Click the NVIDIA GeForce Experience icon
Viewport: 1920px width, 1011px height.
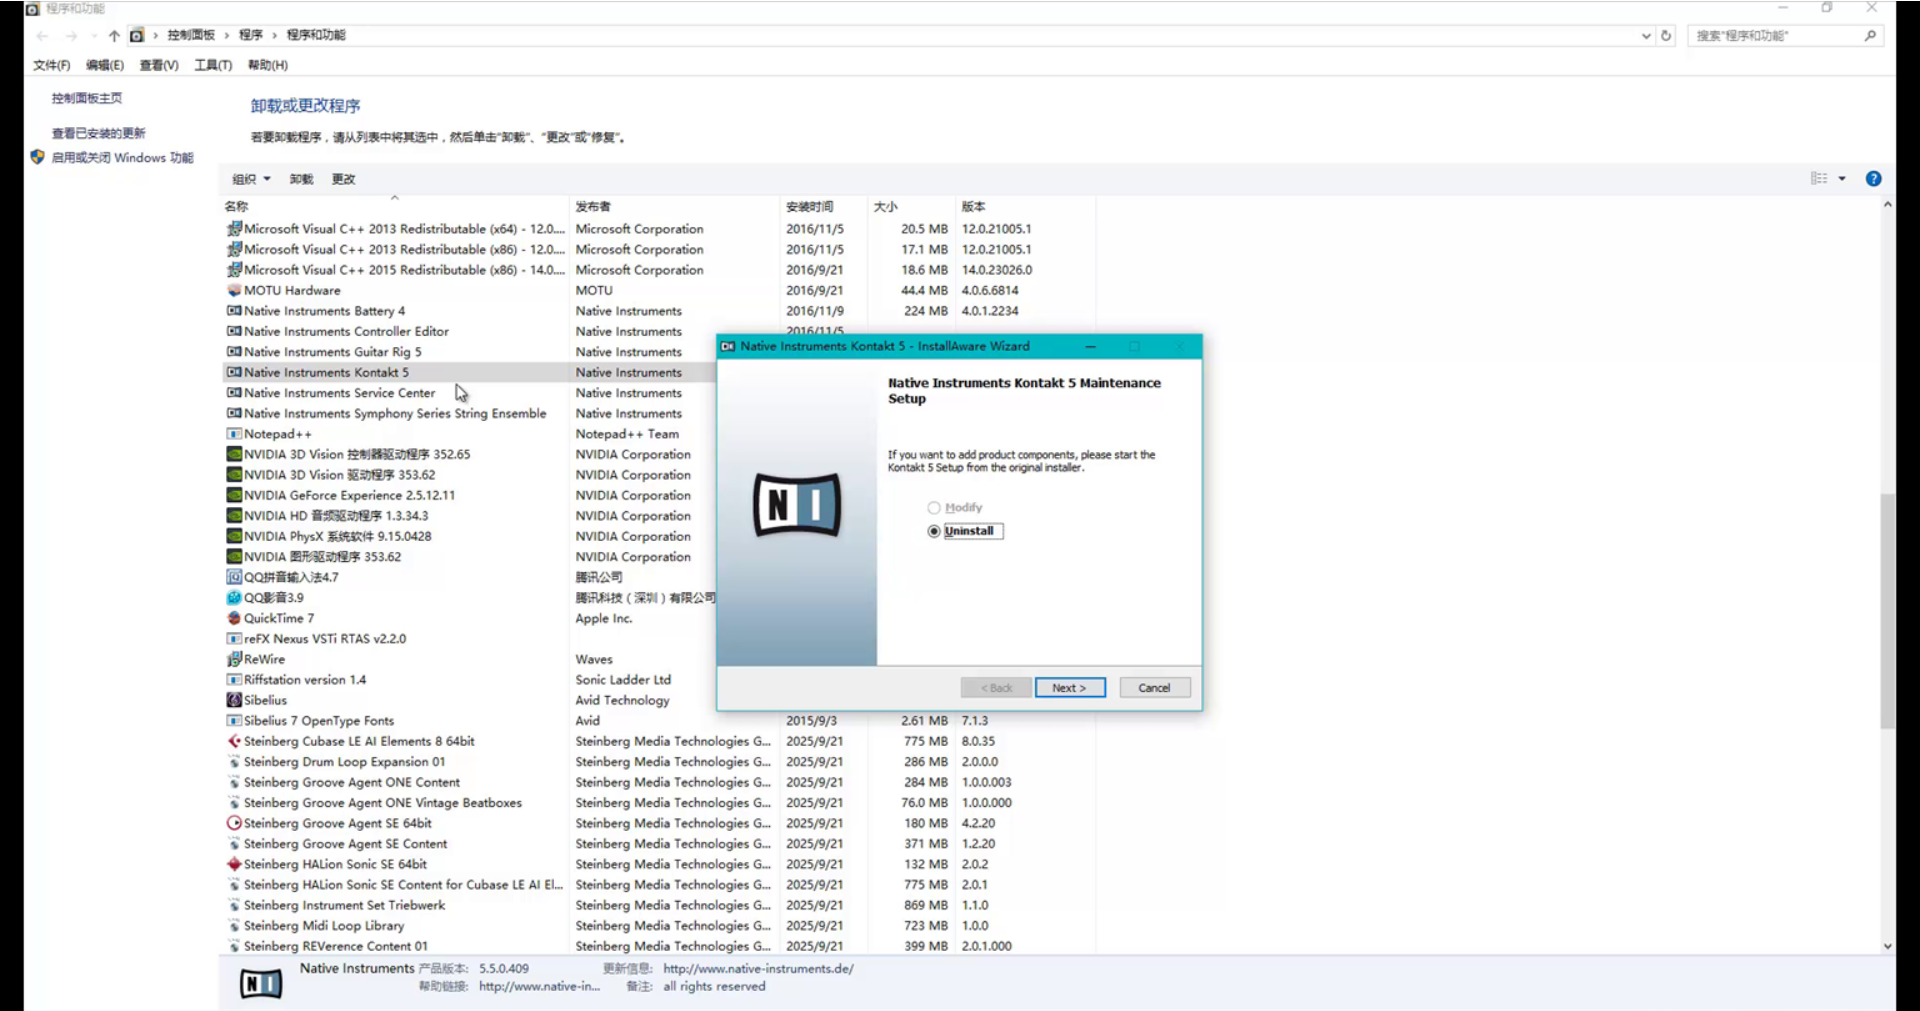pyautogui.click(x=234, y=495)
